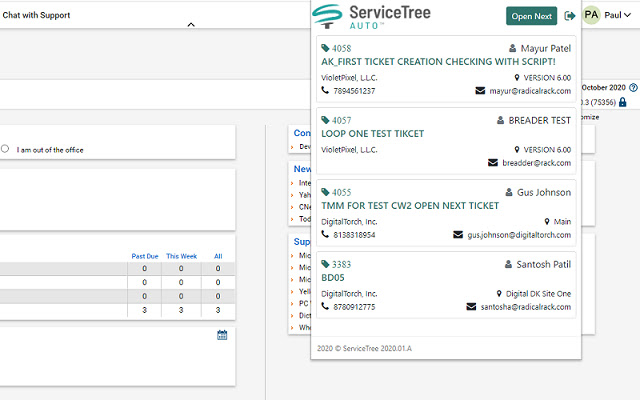Click location pin beside Main

[x=547, y=221]
